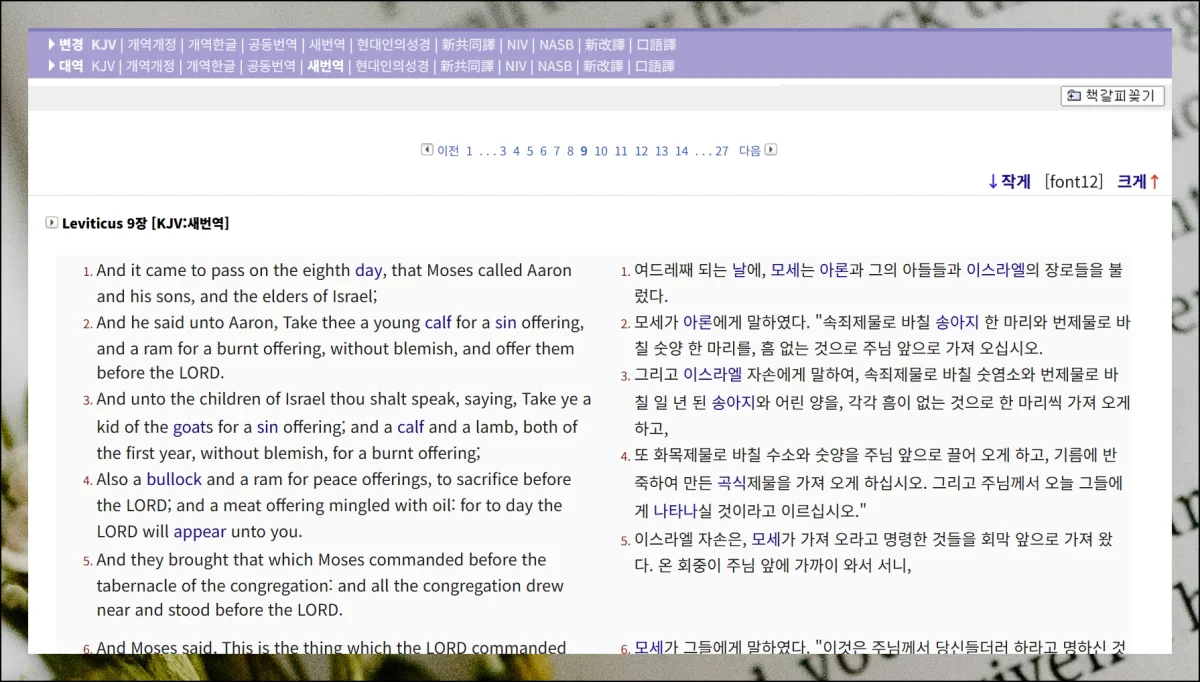Click the 이스라엘 link in Korean verse 3
This screenshot has height=682, width=1200.
pos(712,375)
